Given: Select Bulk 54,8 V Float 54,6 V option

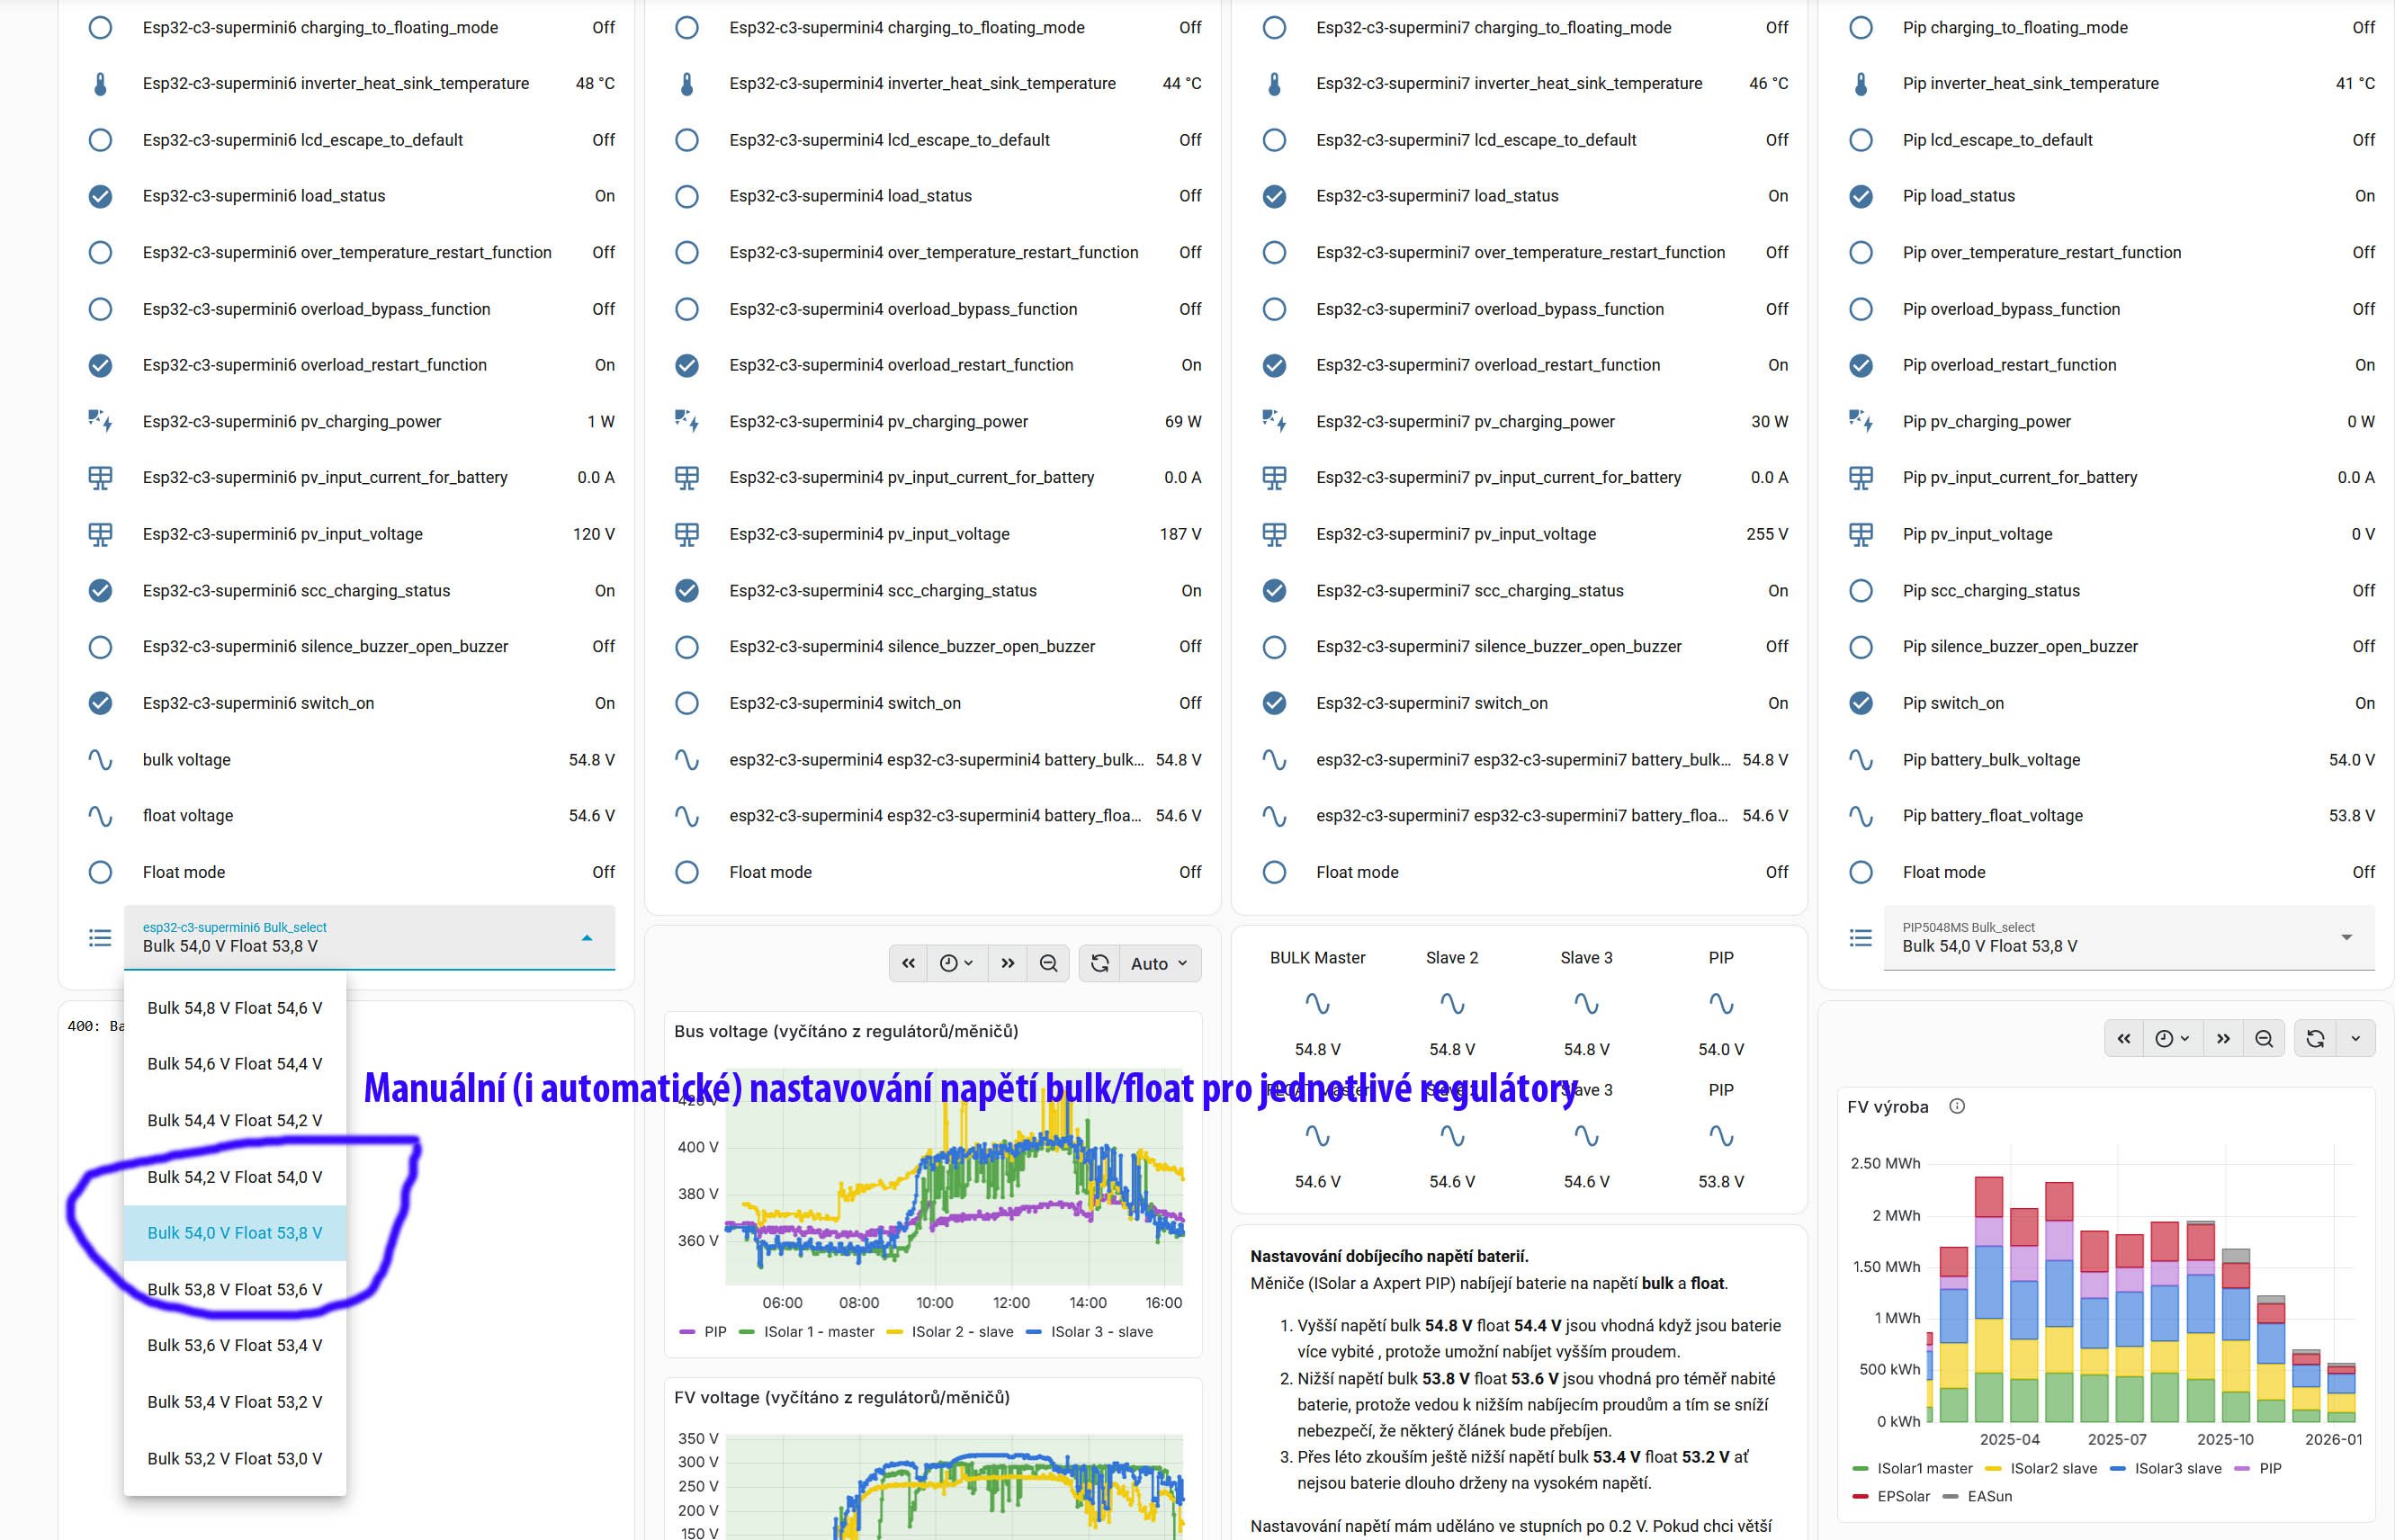Looking at the screenshot, I should [235, 1008].
